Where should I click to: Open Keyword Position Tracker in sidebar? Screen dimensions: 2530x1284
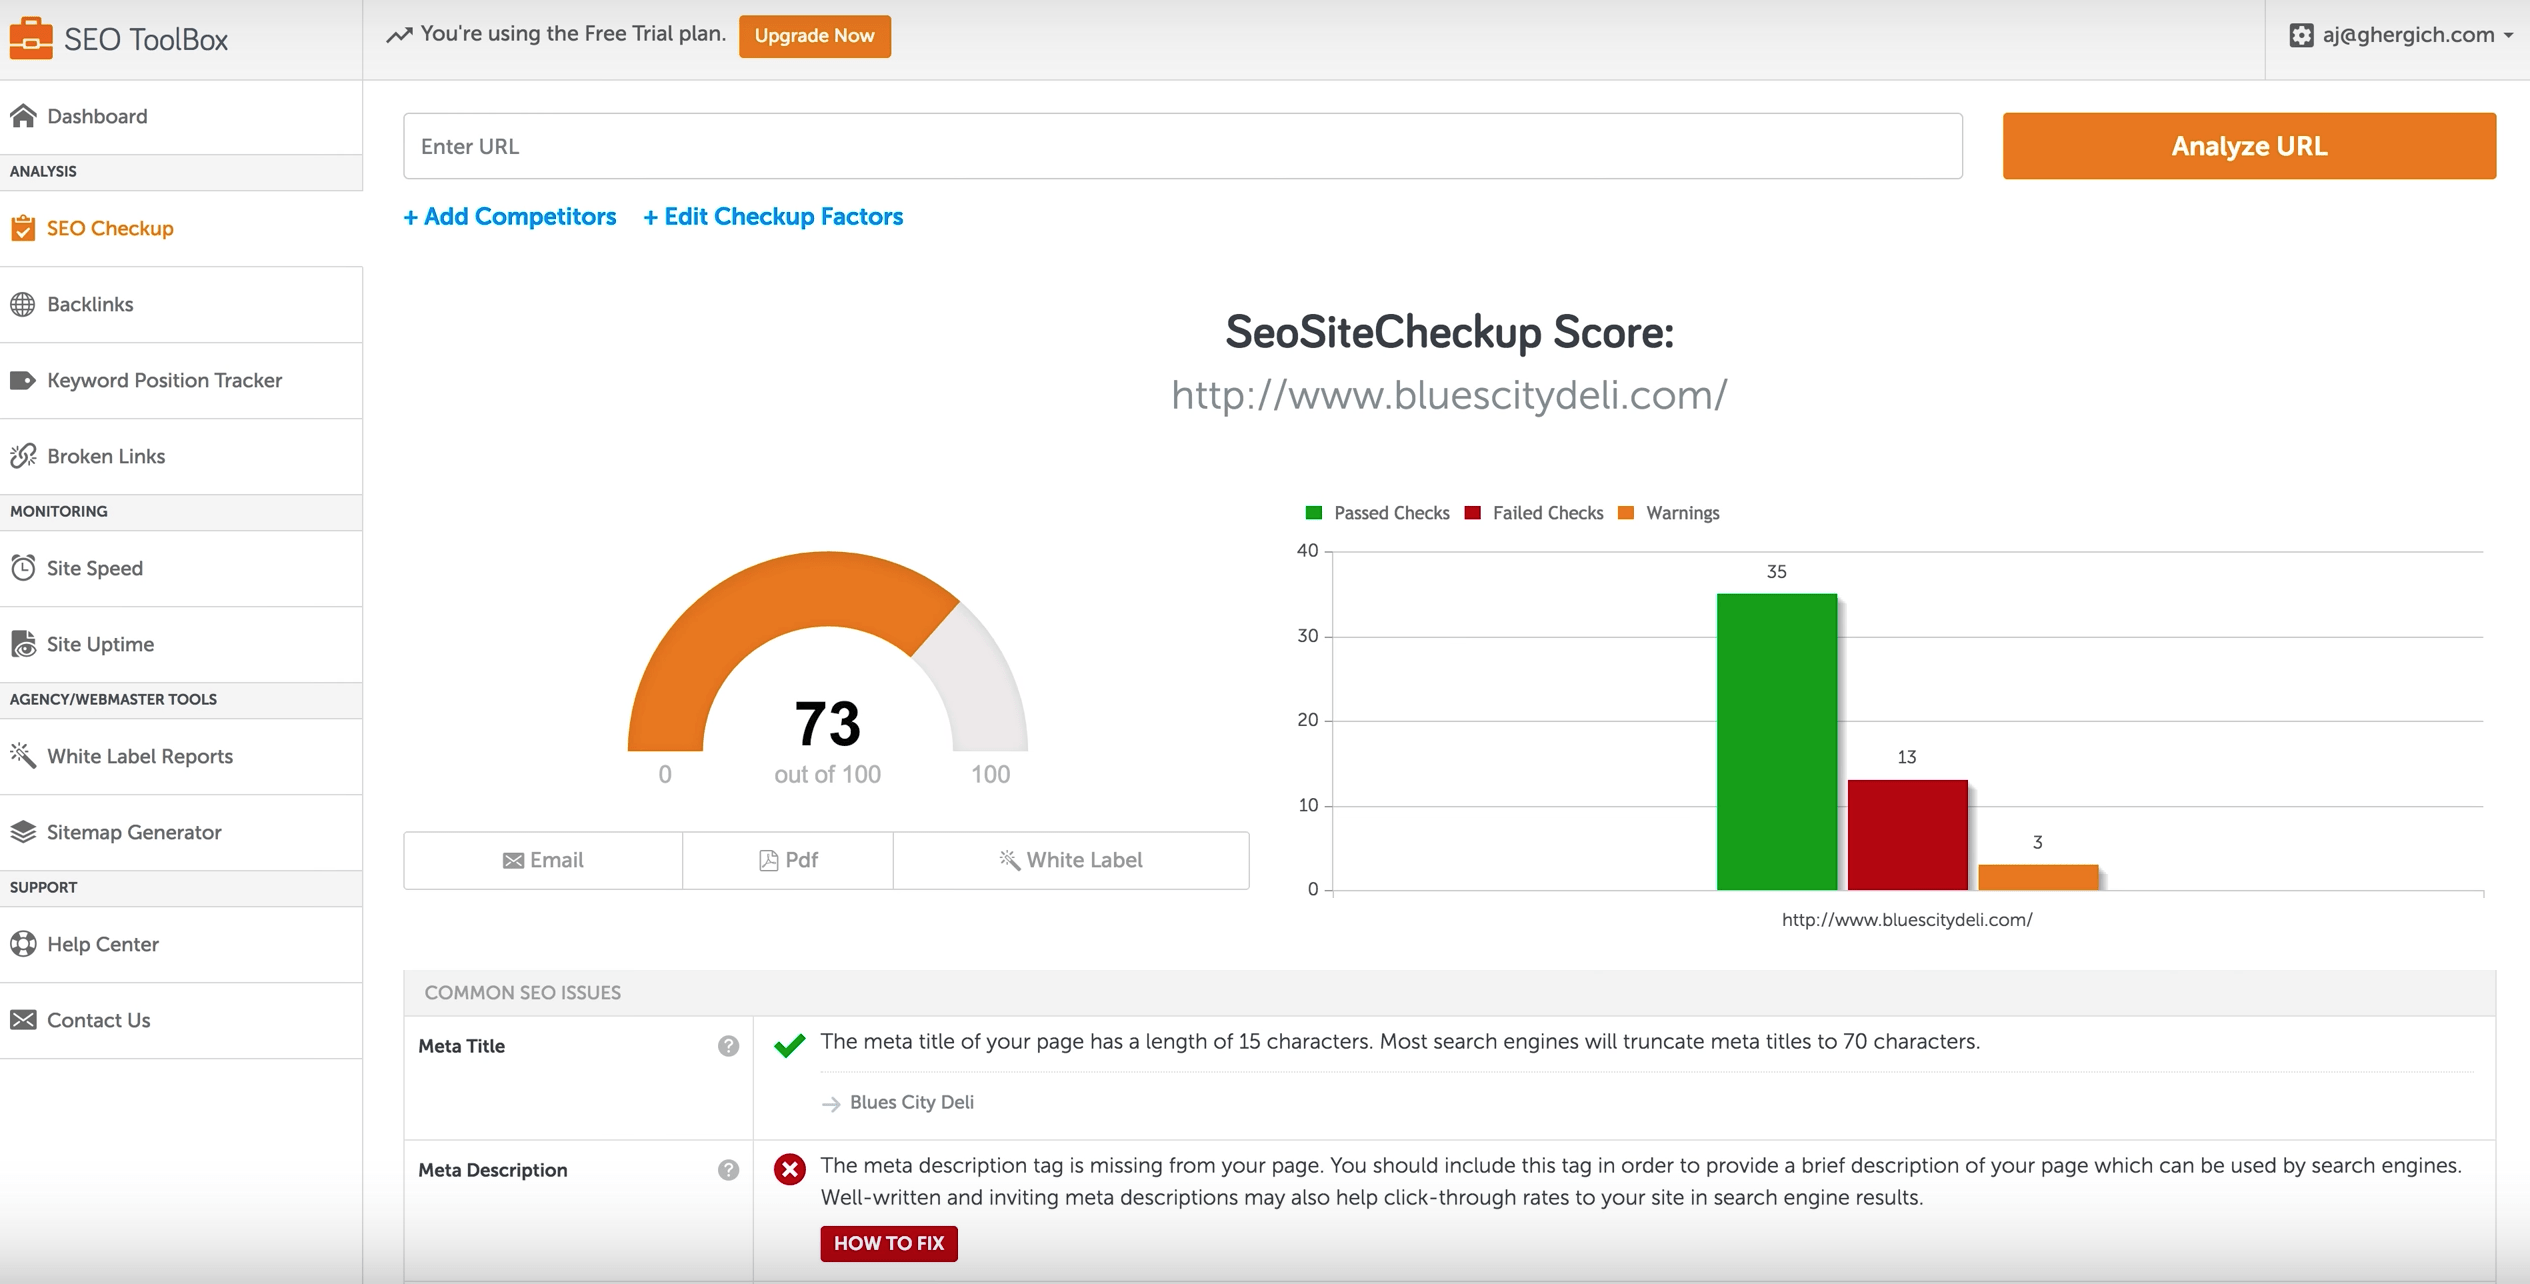[x=164, y=380]
